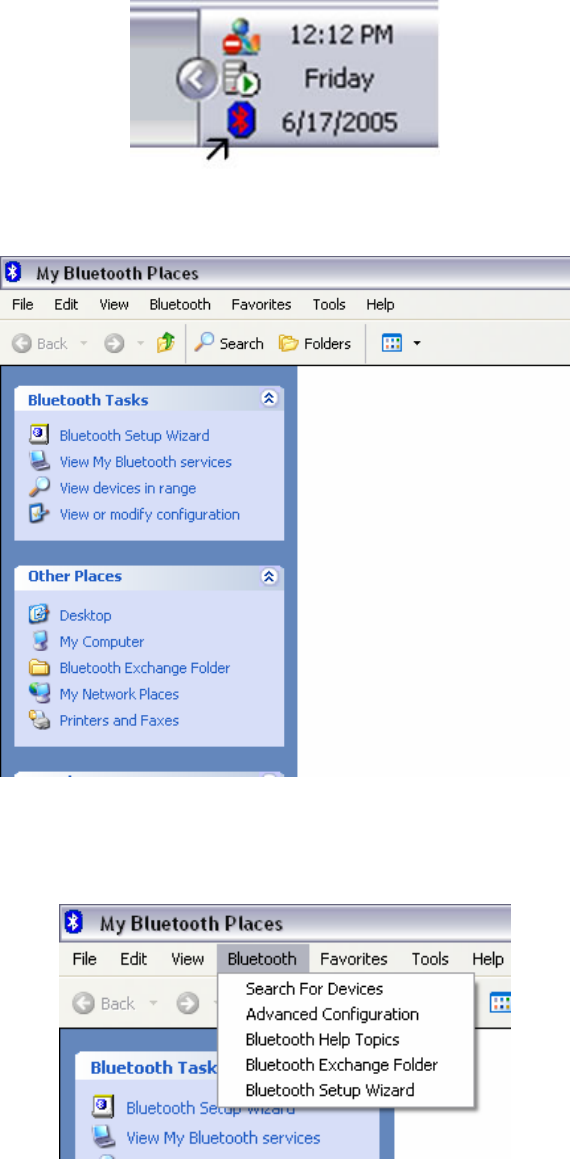Collapse Other Places panel
The height and width of the screenshot is (1159, 570).
[269, 576]
